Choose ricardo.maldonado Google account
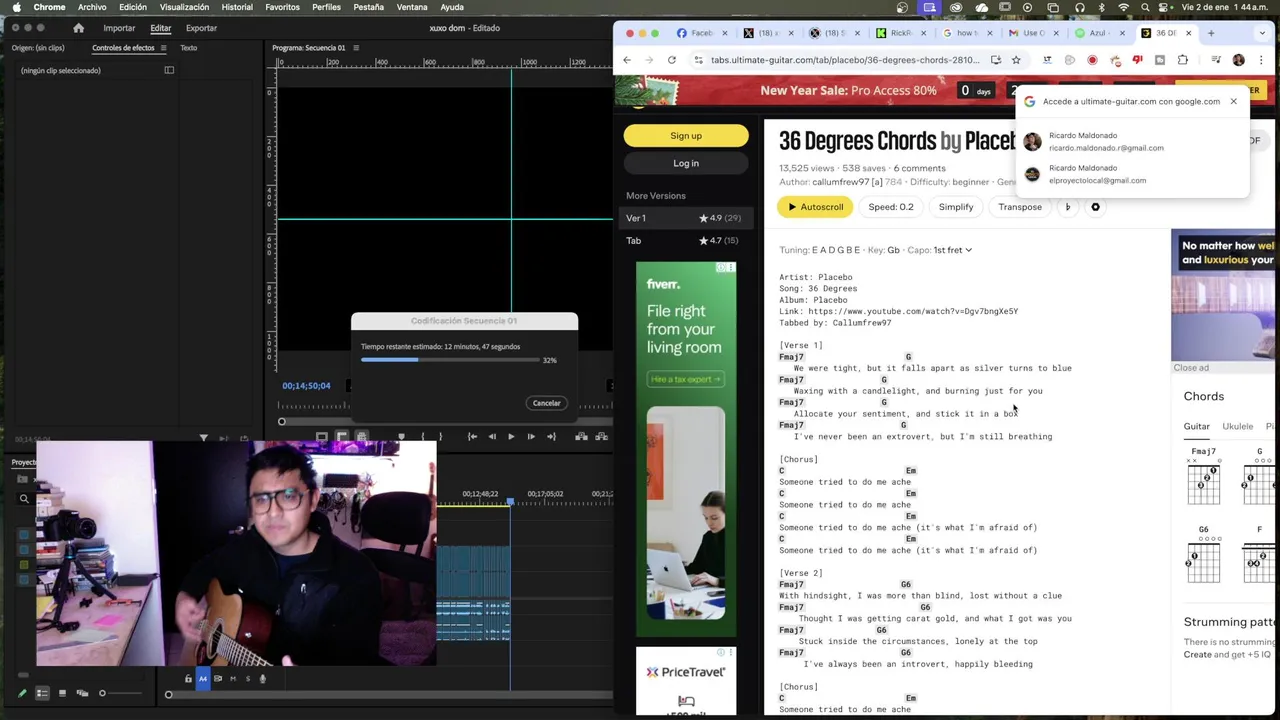Image resolution: width=1280 pixels, height=720 pixels. tap(1131, 141)
